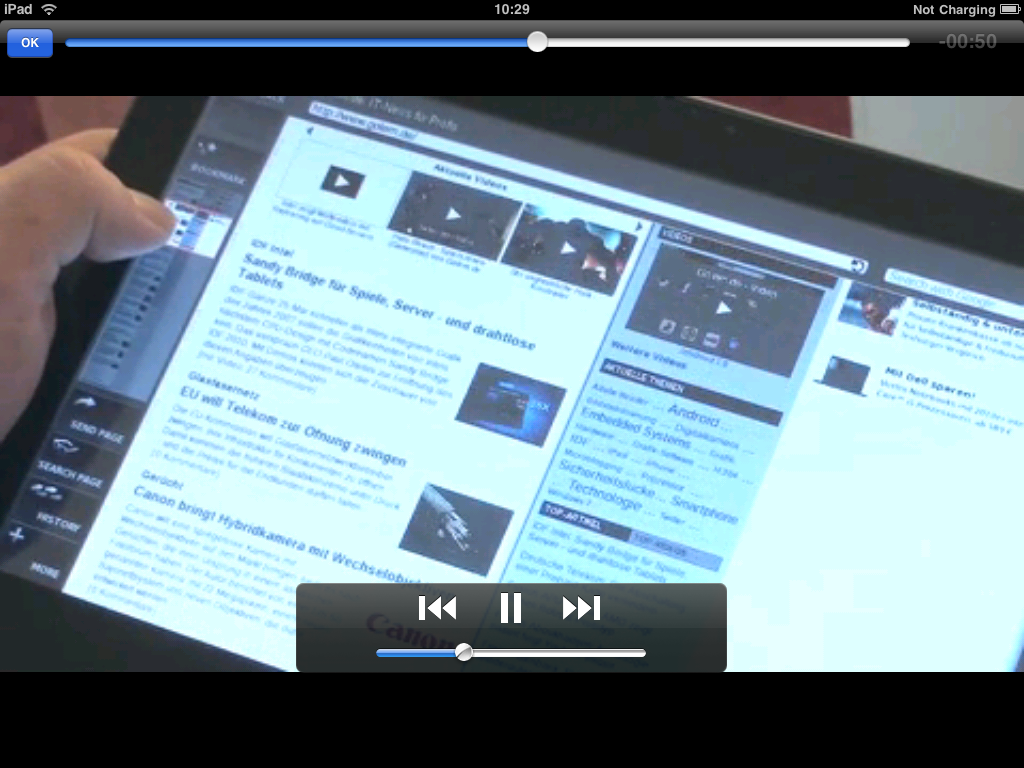
Task: Adjust the volume slider in the control overlay
Action: point(463,652)
